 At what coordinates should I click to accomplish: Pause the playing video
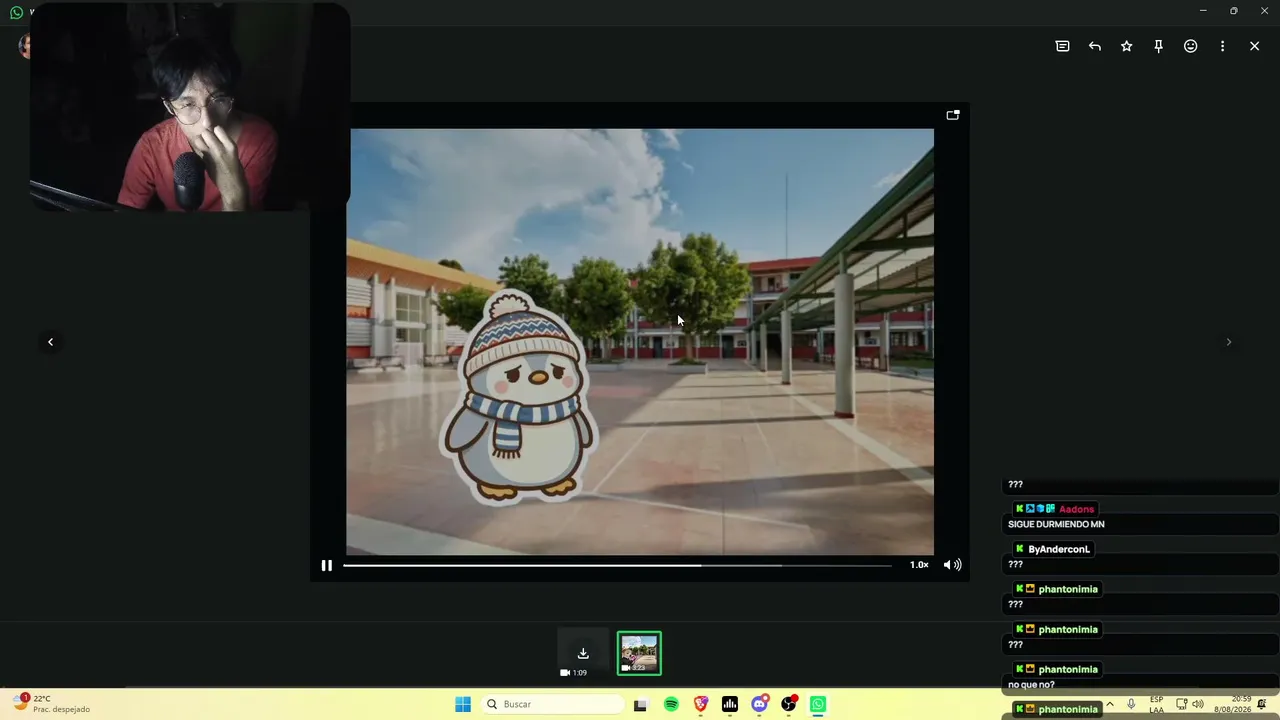tap(326, 565)
